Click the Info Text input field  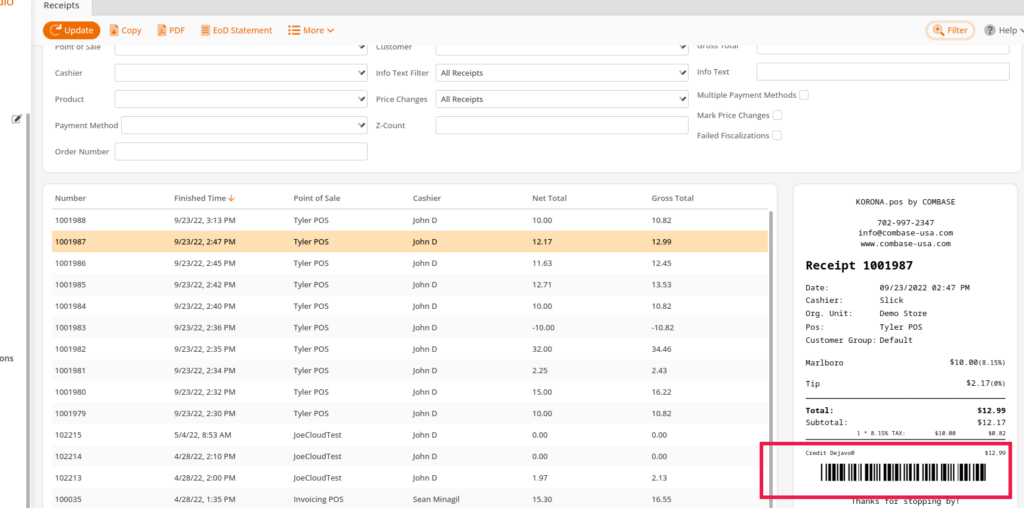point(883,72)
